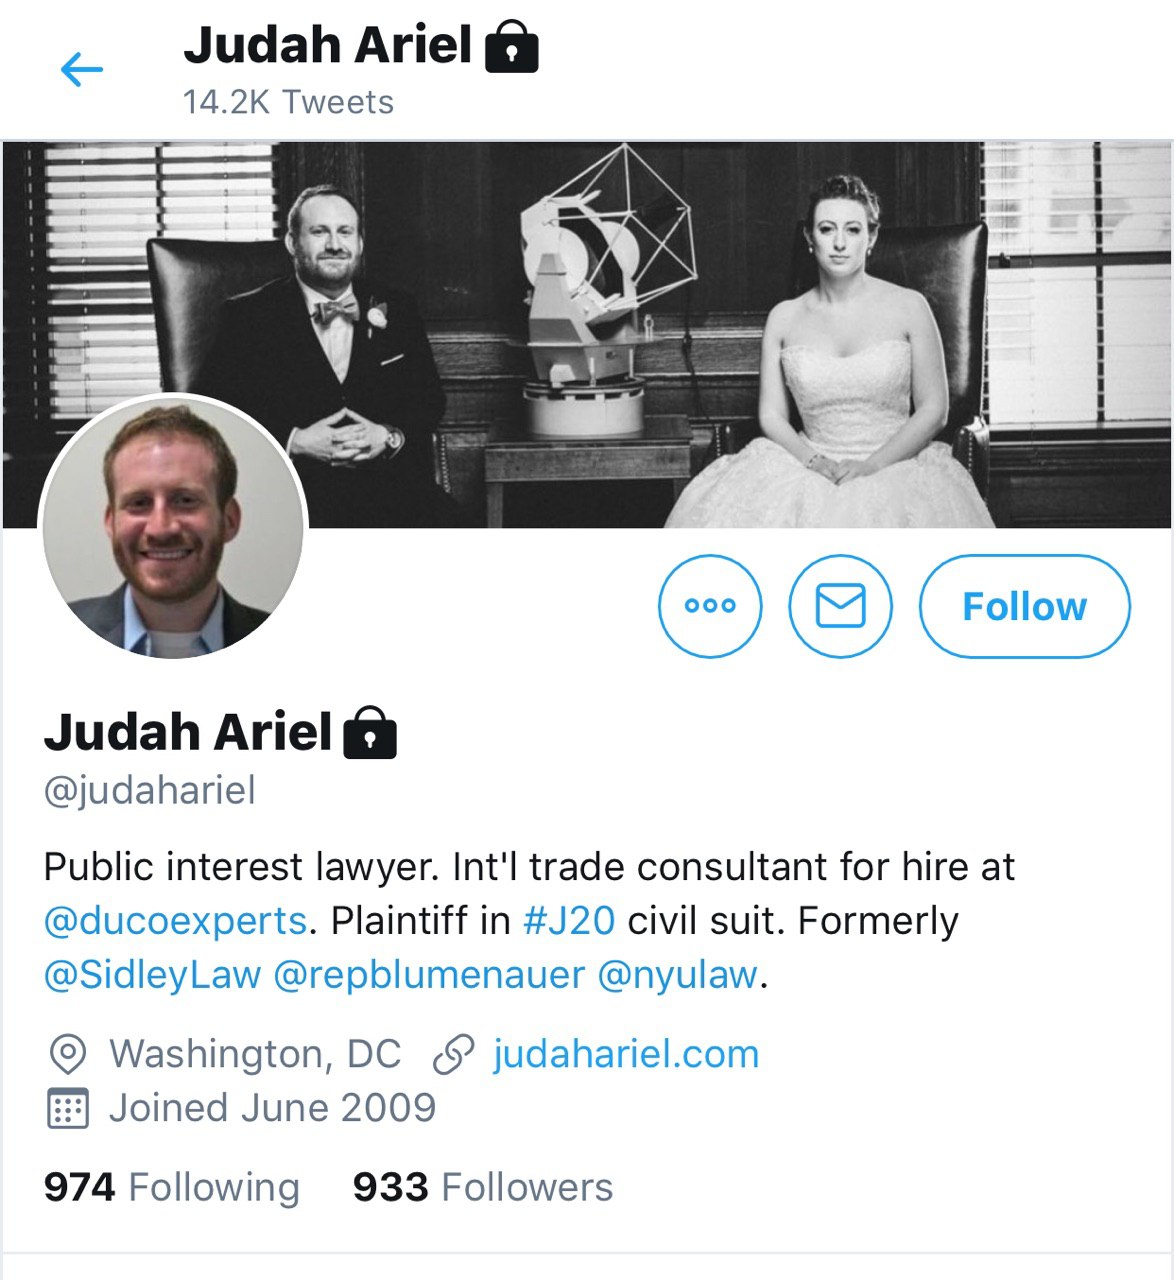
Task: View the 974 Following list
Action: [x=172, y=1187]
